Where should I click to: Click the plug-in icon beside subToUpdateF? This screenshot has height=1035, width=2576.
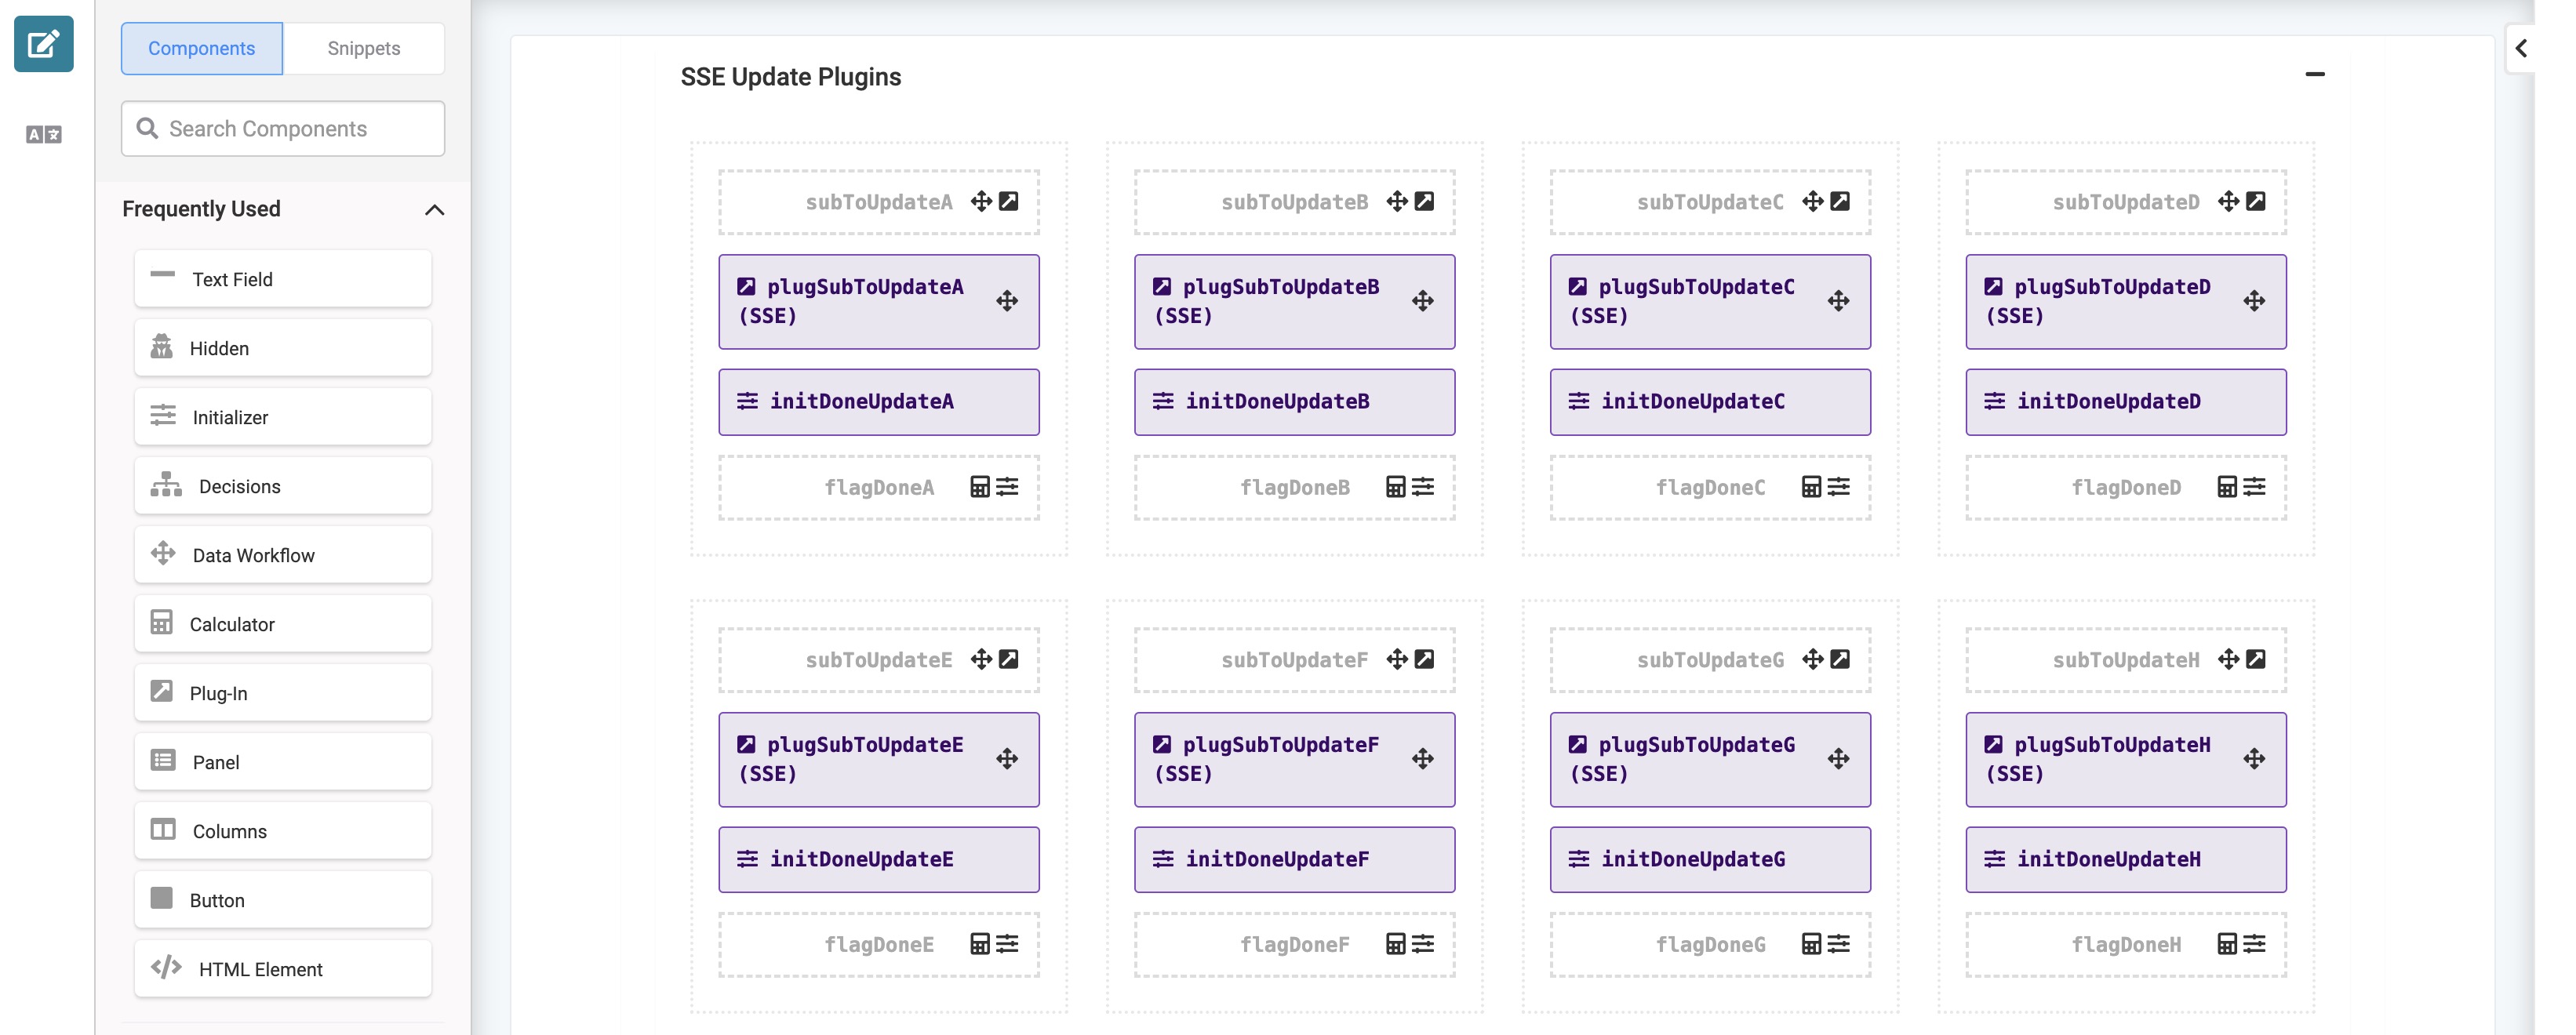[1425, 659]
